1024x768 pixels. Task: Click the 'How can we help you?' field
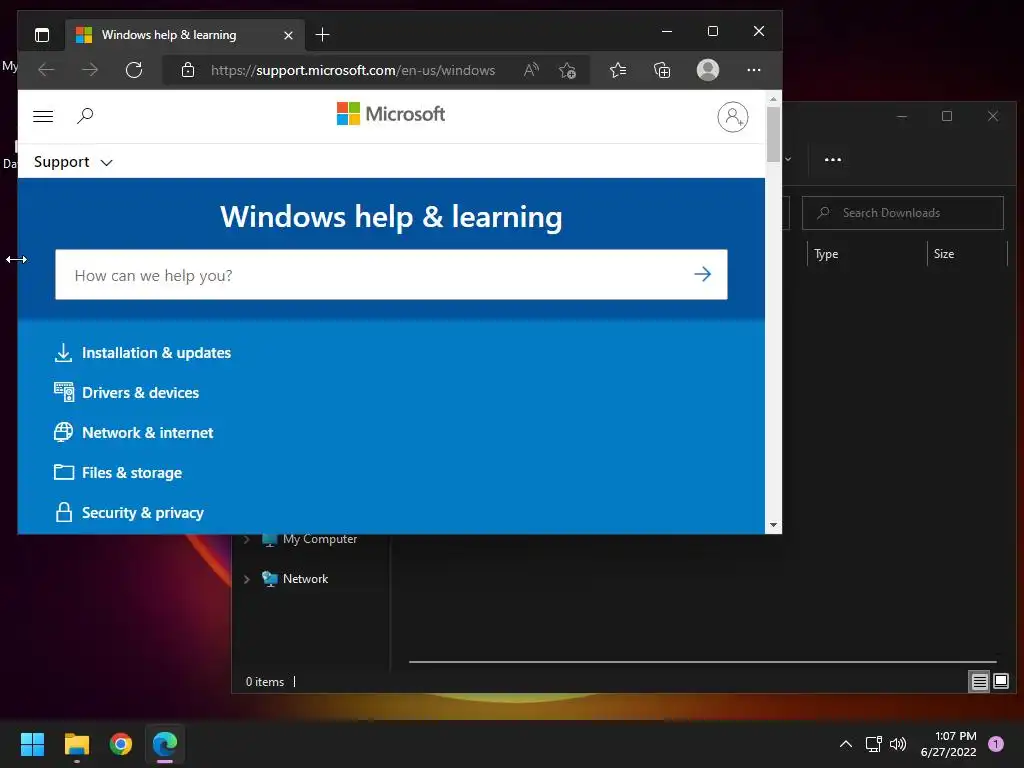(372, 275)
